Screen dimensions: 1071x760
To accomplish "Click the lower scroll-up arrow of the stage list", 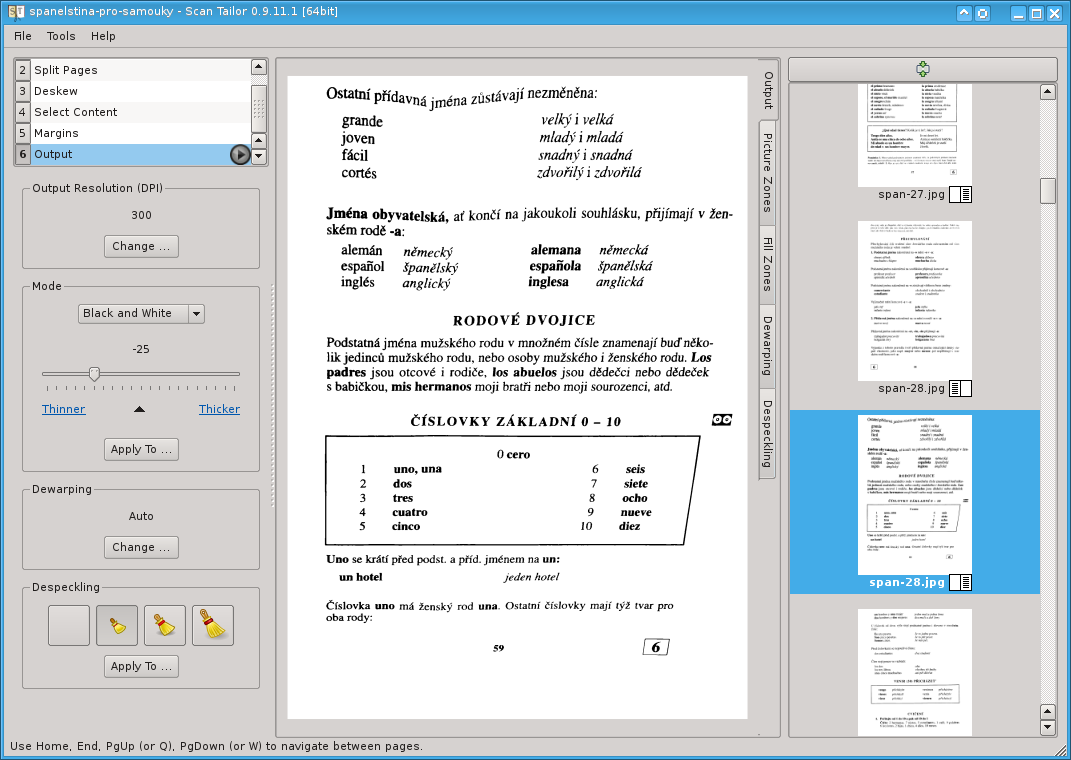I will click(x=259, y=141).
